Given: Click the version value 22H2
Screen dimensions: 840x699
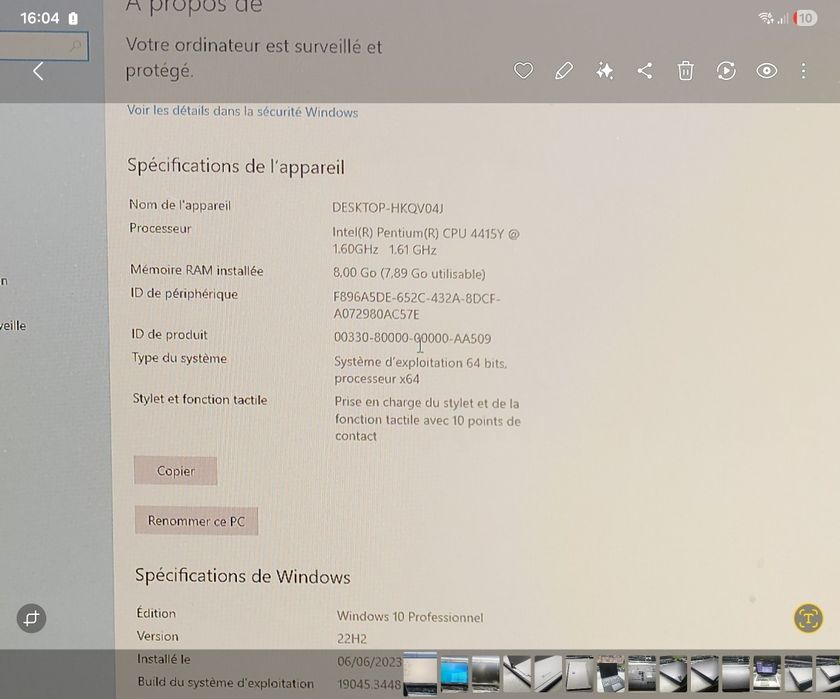Looking at the screenshot, I should pyautogui.click(x=352, y=638).
